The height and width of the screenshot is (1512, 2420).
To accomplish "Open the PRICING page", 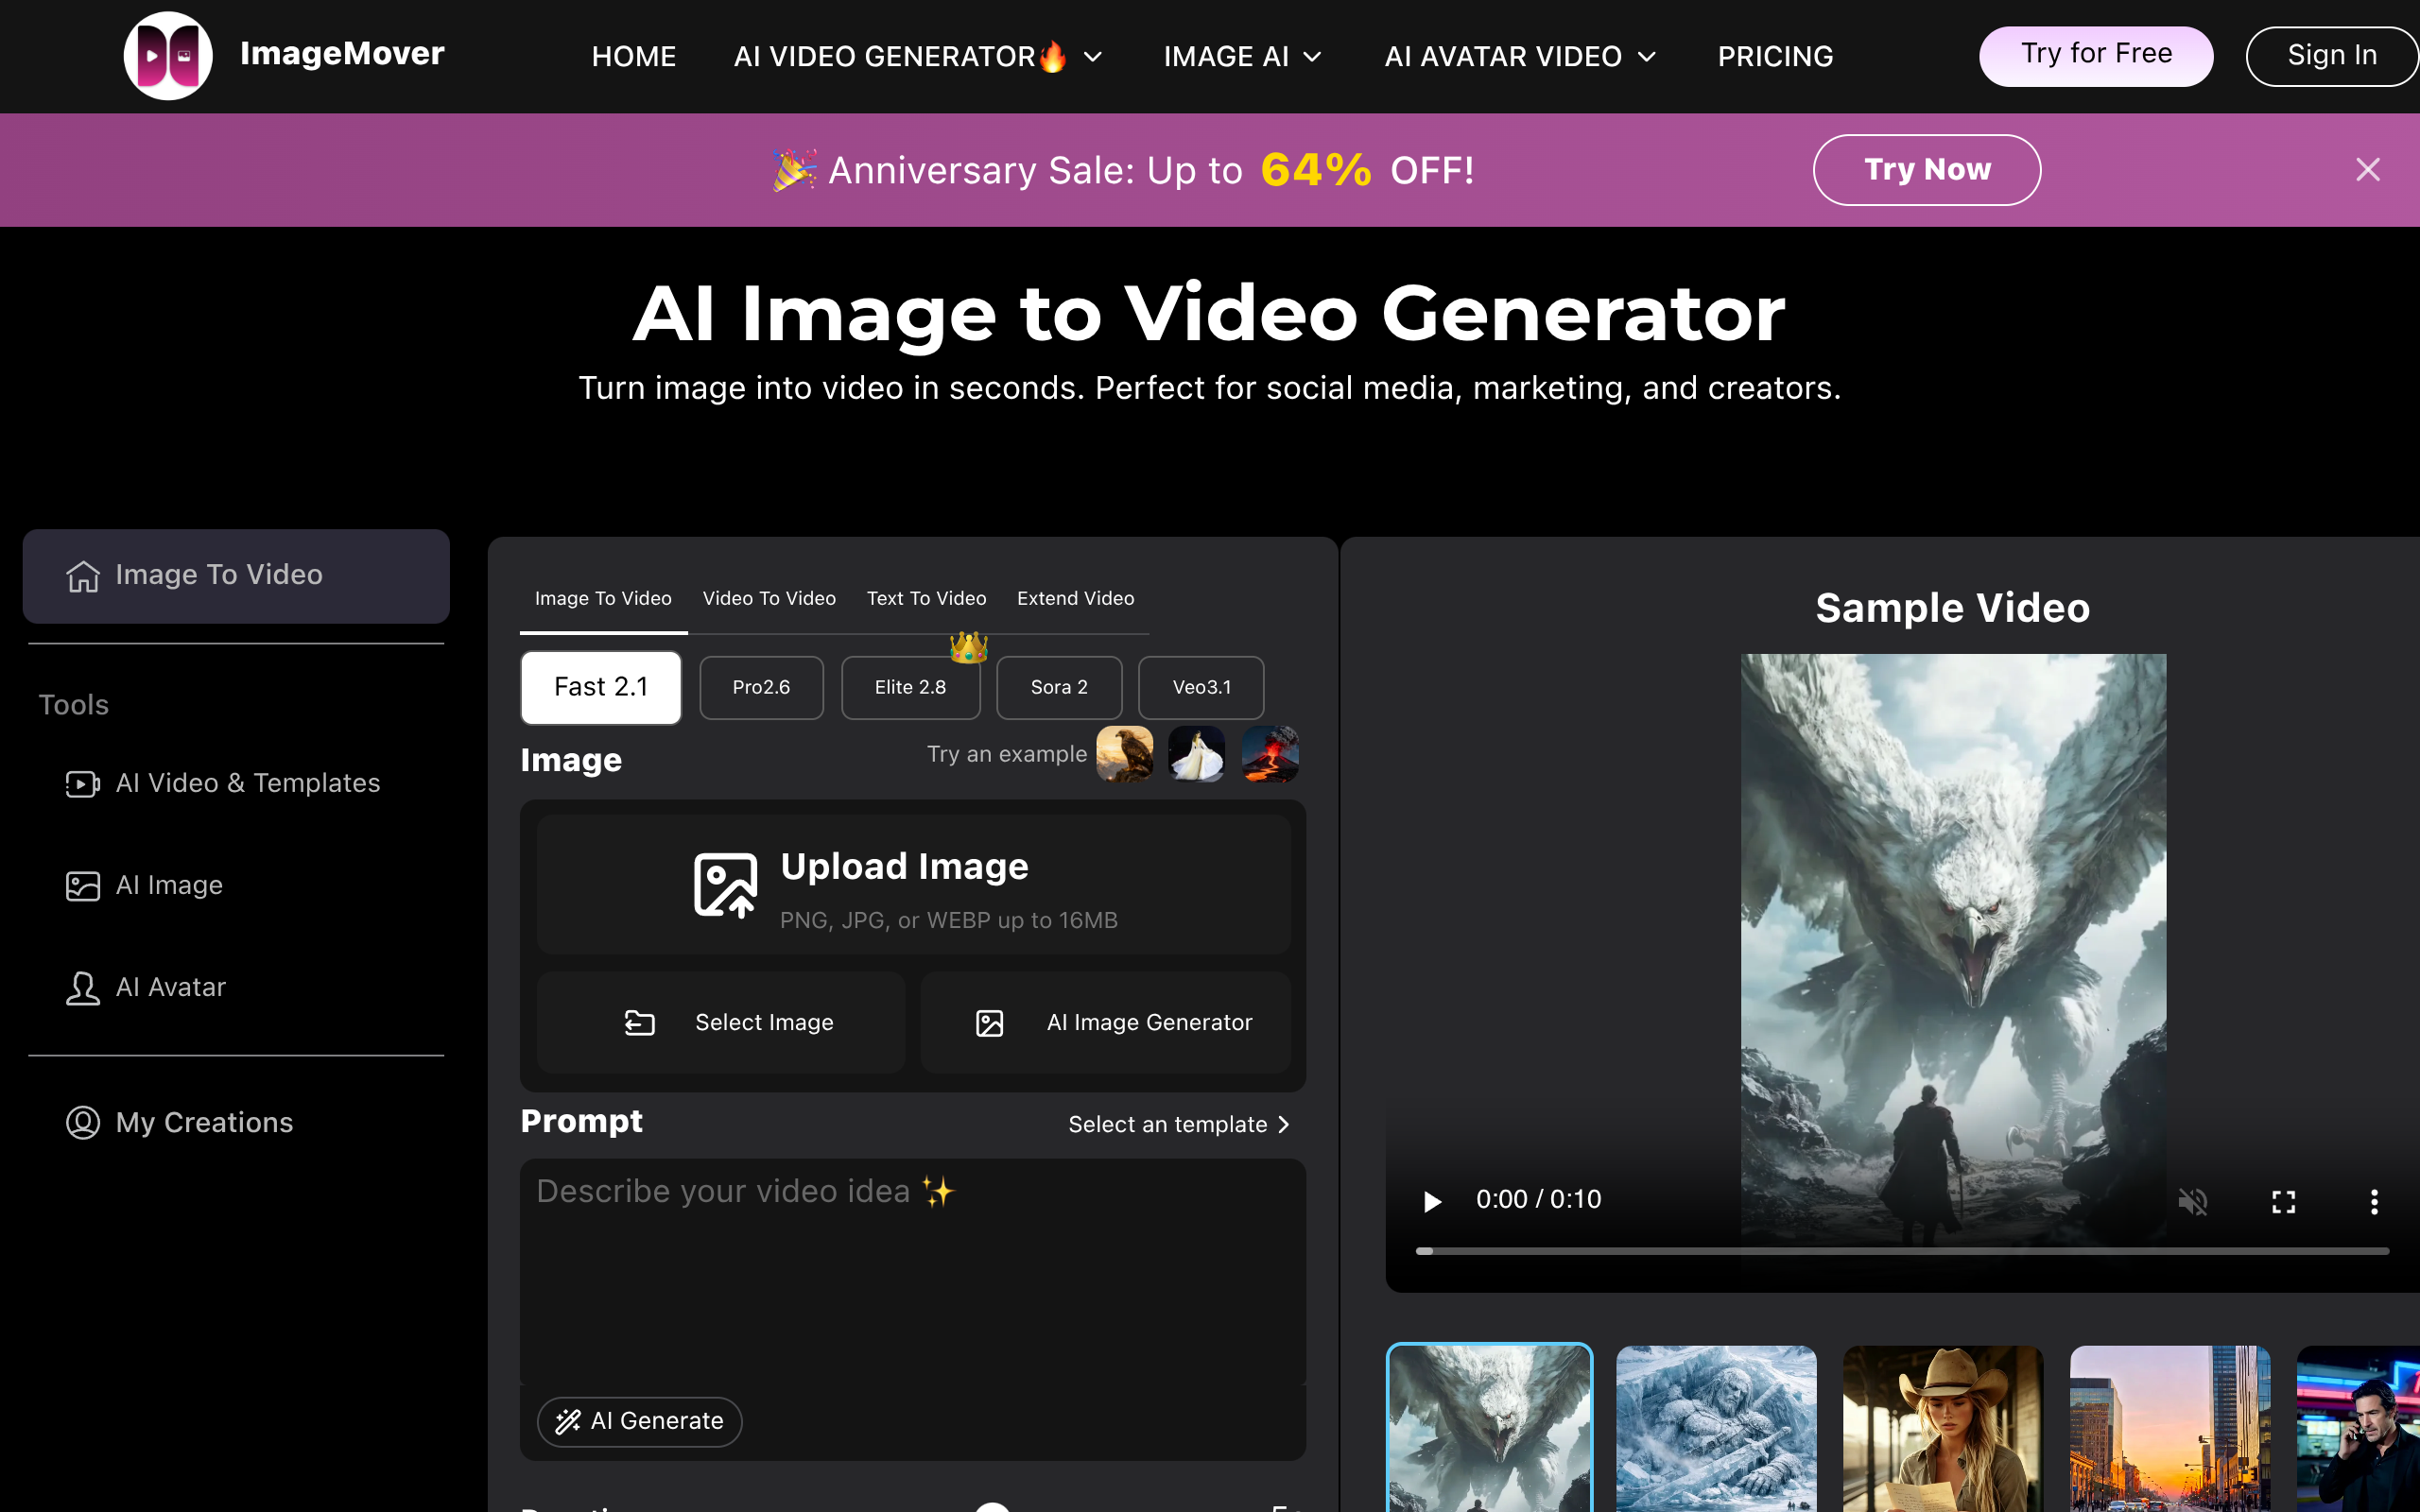I will point(1775,57).
